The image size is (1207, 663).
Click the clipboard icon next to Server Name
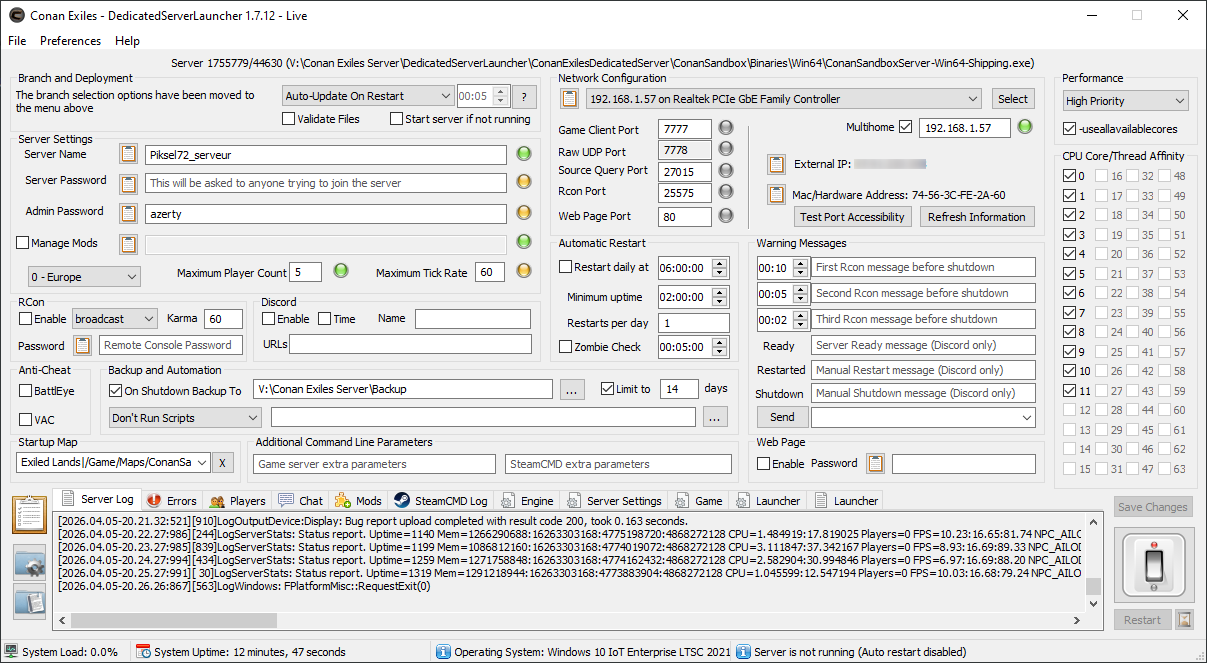point(128,155)
